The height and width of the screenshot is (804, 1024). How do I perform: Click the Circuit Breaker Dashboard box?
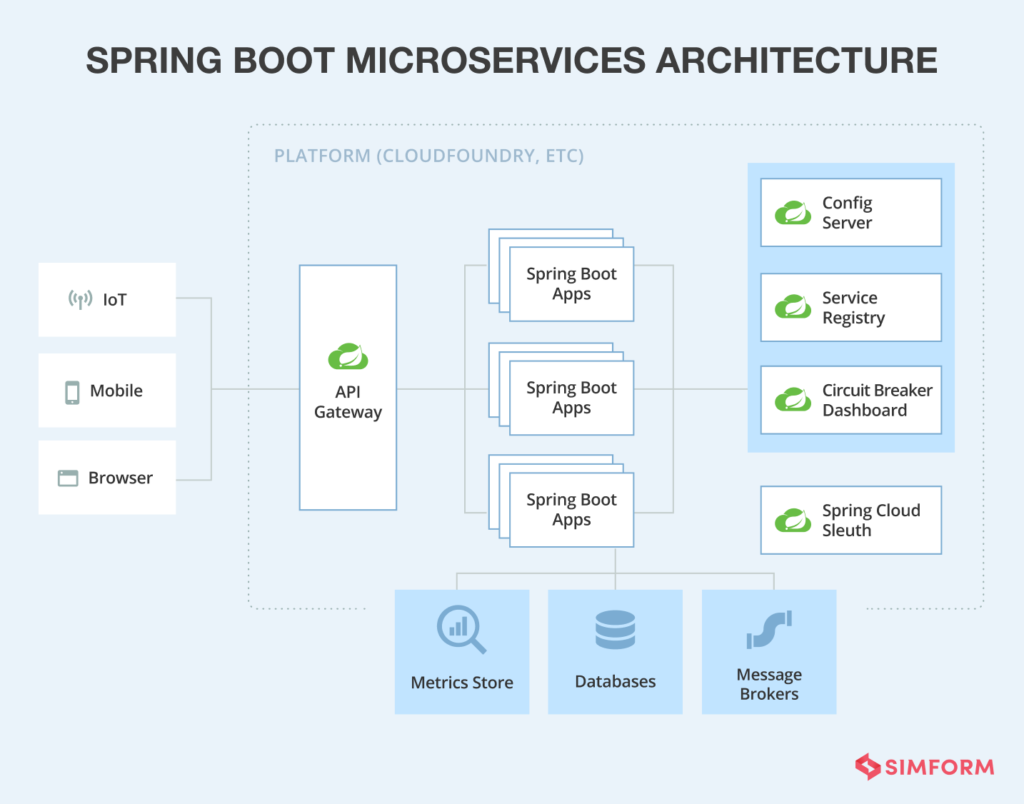(850, 400)
